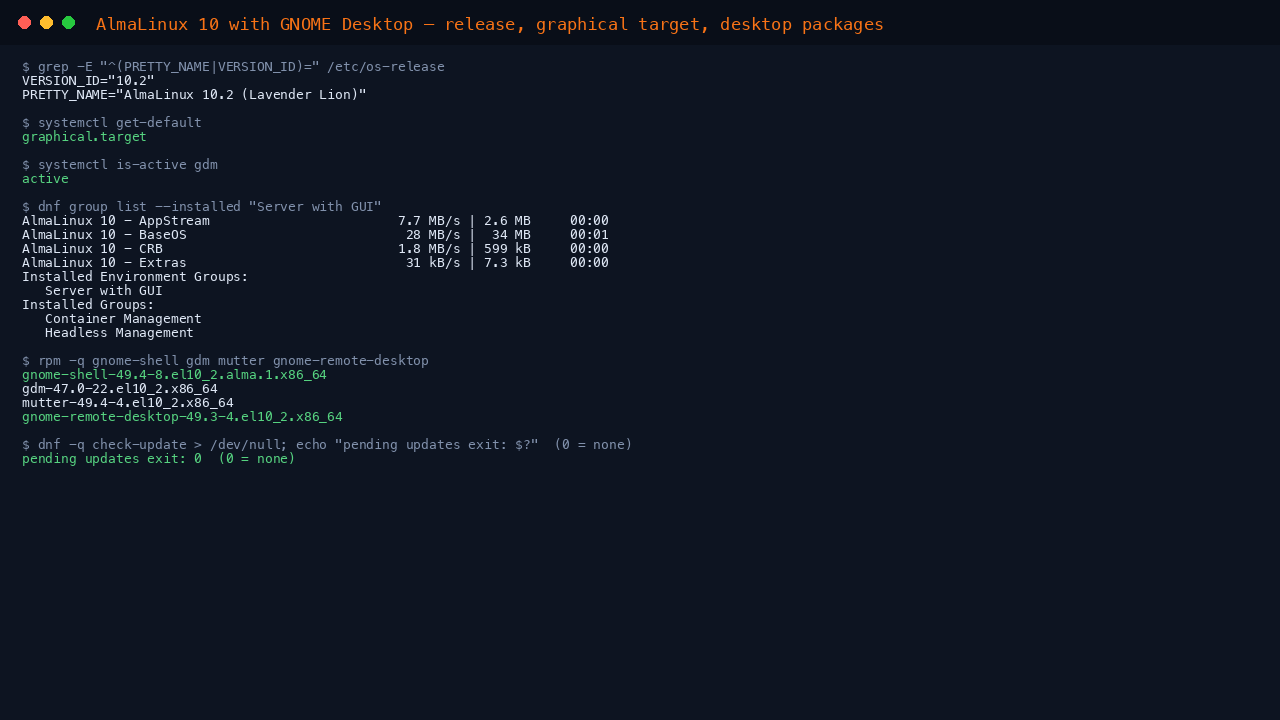Click the green maximize window dot

pyautogui.click(x=68, y=23)
